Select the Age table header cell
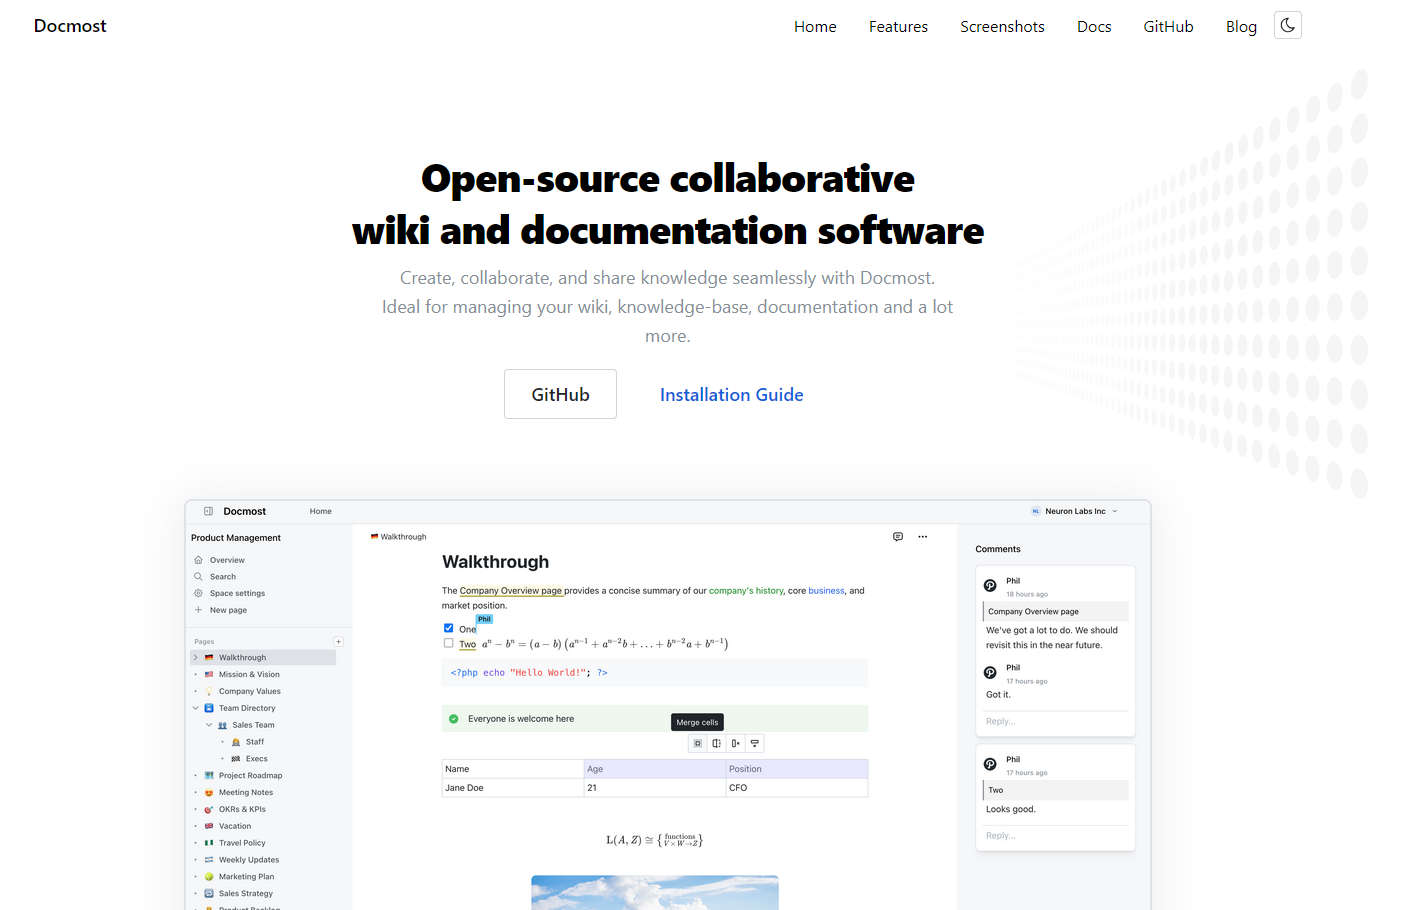Image resolution: width=1408 pixels, height=910 pixels. click(x=655, y=769)
